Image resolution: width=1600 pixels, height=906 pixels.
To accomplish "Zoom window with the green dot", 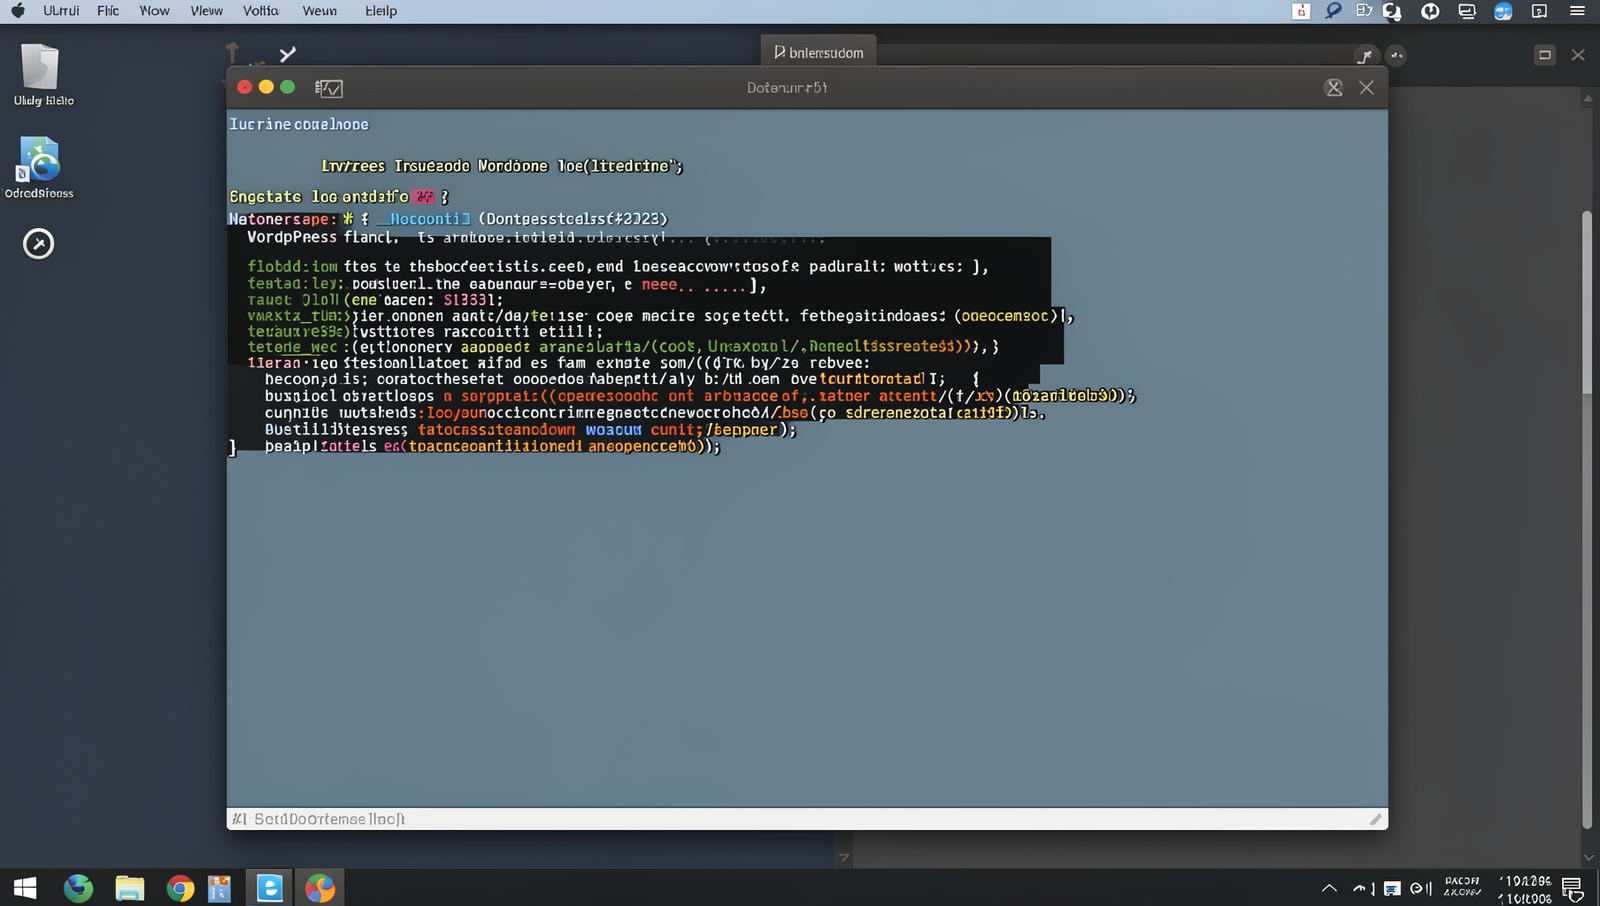I will point(288,87).
